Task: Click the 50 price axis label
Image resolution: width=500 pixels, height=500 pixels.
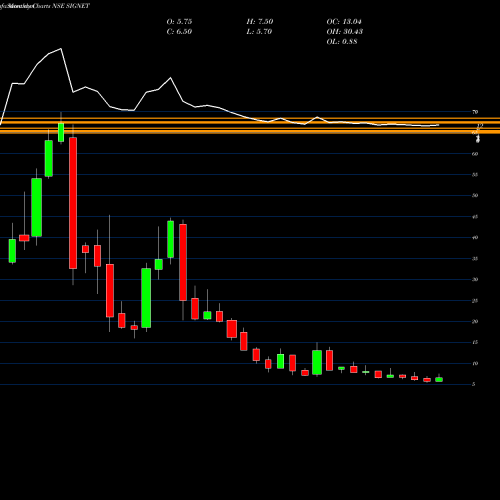Action: (475, 195)
